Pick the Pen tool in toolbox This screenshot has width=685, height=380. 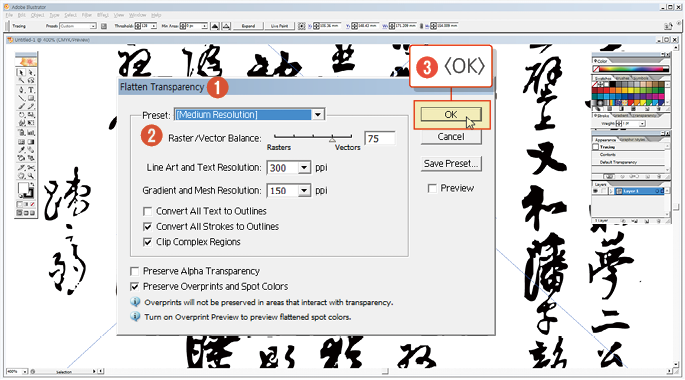click(21, 90)
